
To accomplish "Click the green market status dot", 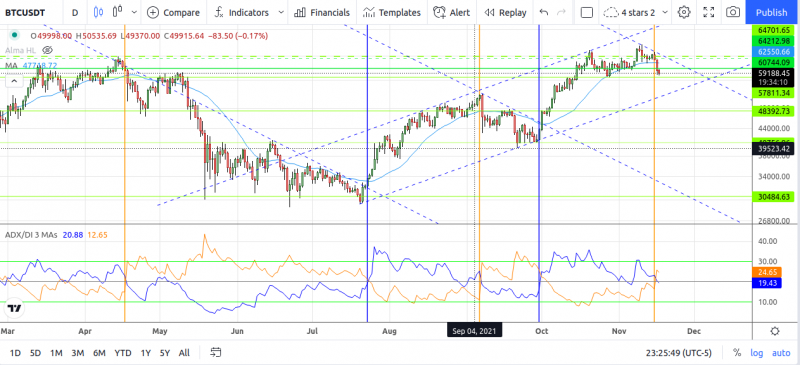I will click(x=15, y=36).
